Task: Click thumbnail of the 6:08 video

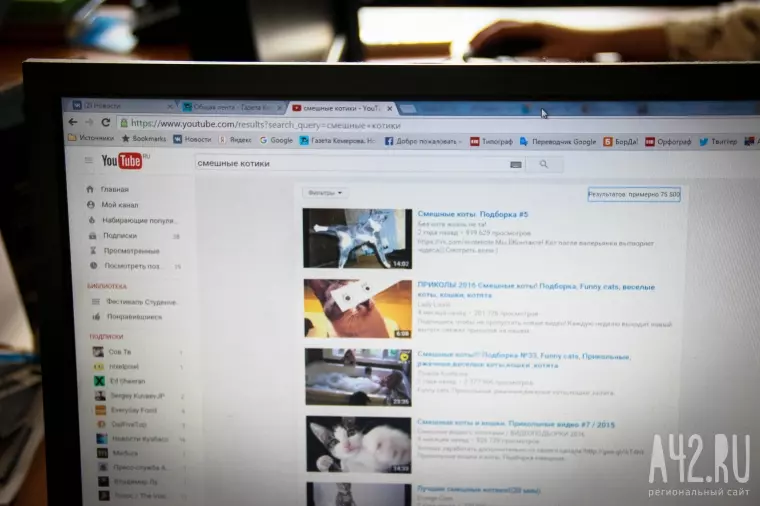Action: (x=358, y=308)
